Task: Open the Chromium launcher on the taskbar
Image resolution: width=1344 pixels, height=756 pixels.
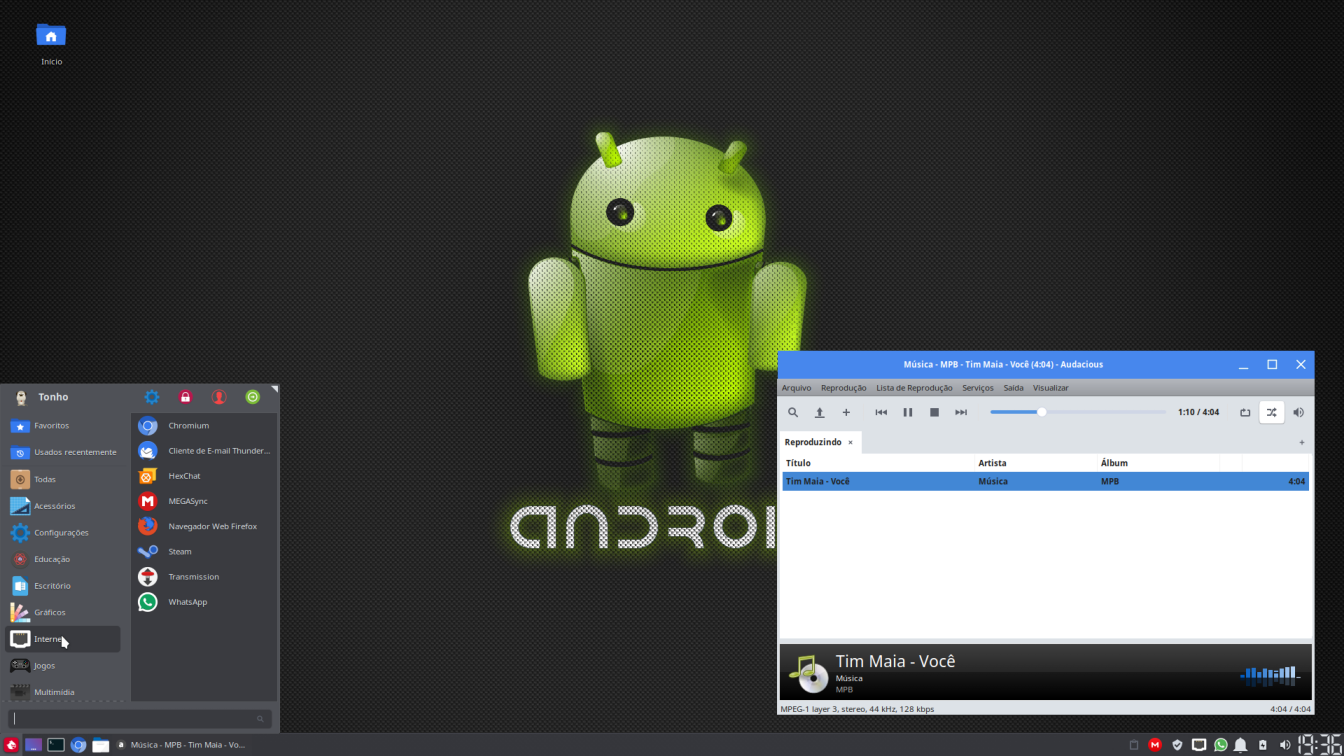Action: 78,745
